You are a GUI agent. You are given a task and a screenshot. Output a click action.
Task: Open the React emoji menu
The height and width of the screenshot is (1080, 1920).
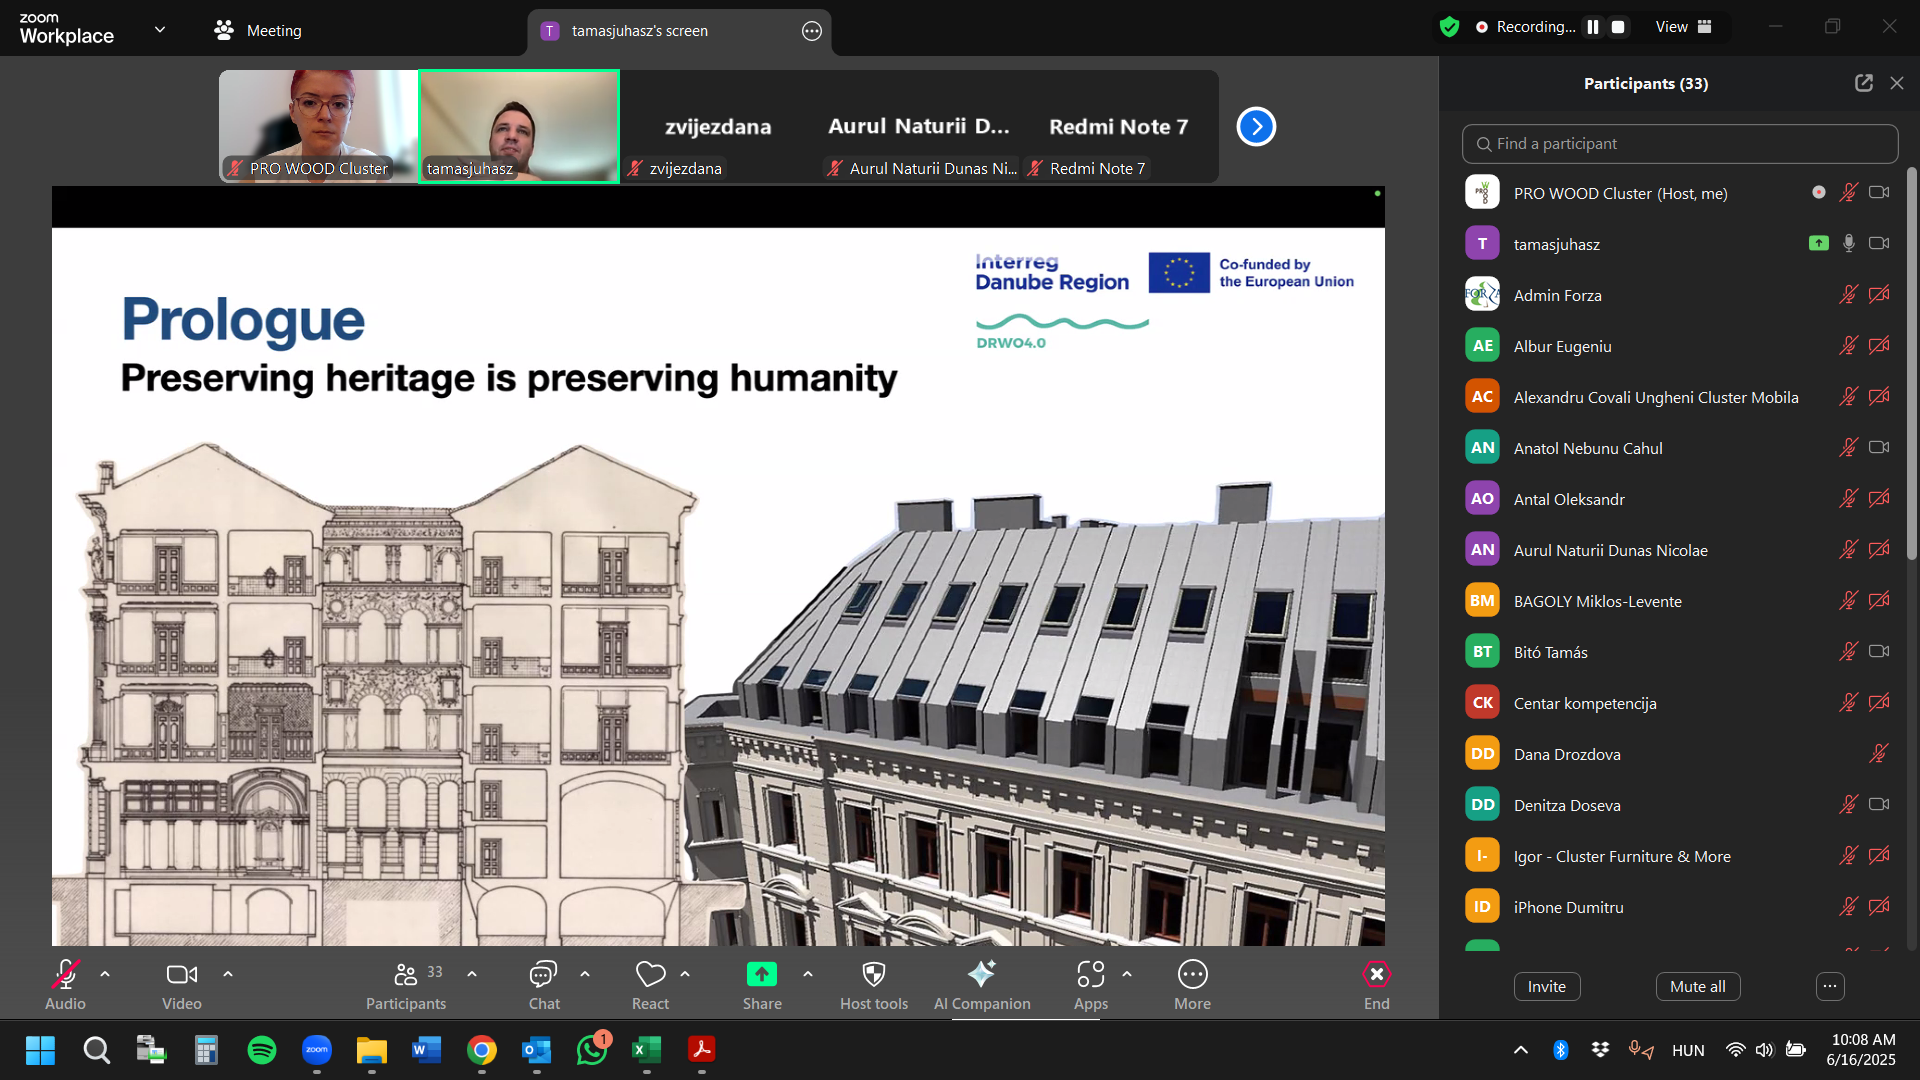click(650, 985)
